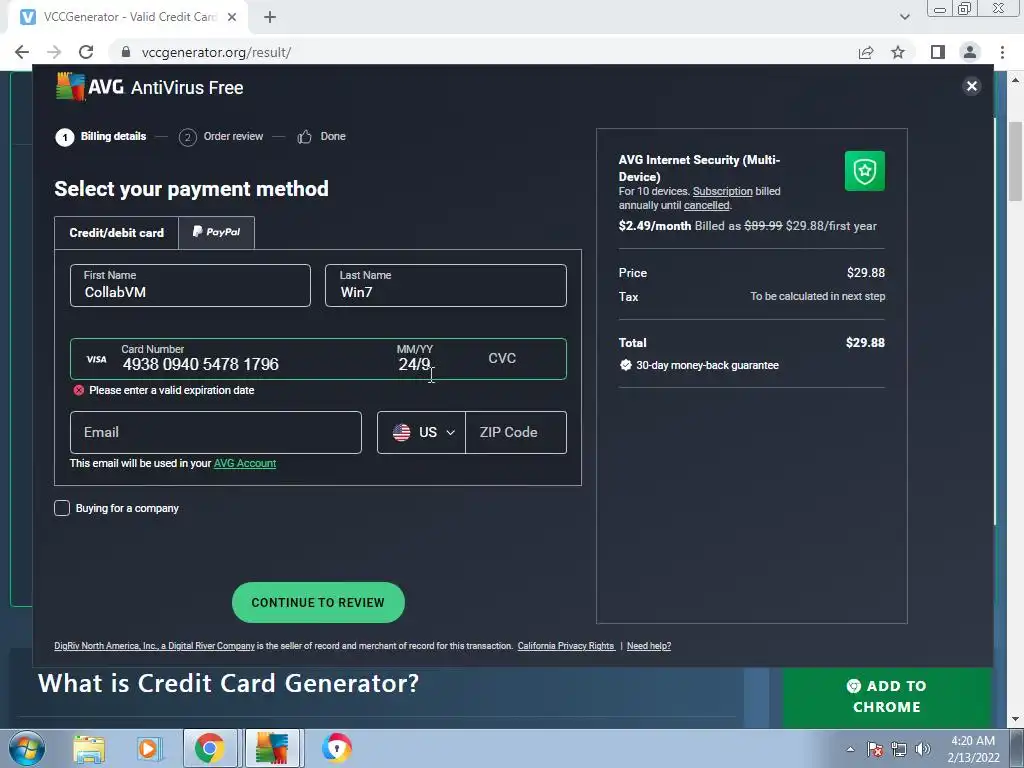Open the AVG Secure Browser taskbar icon

[x=337, y=748]
